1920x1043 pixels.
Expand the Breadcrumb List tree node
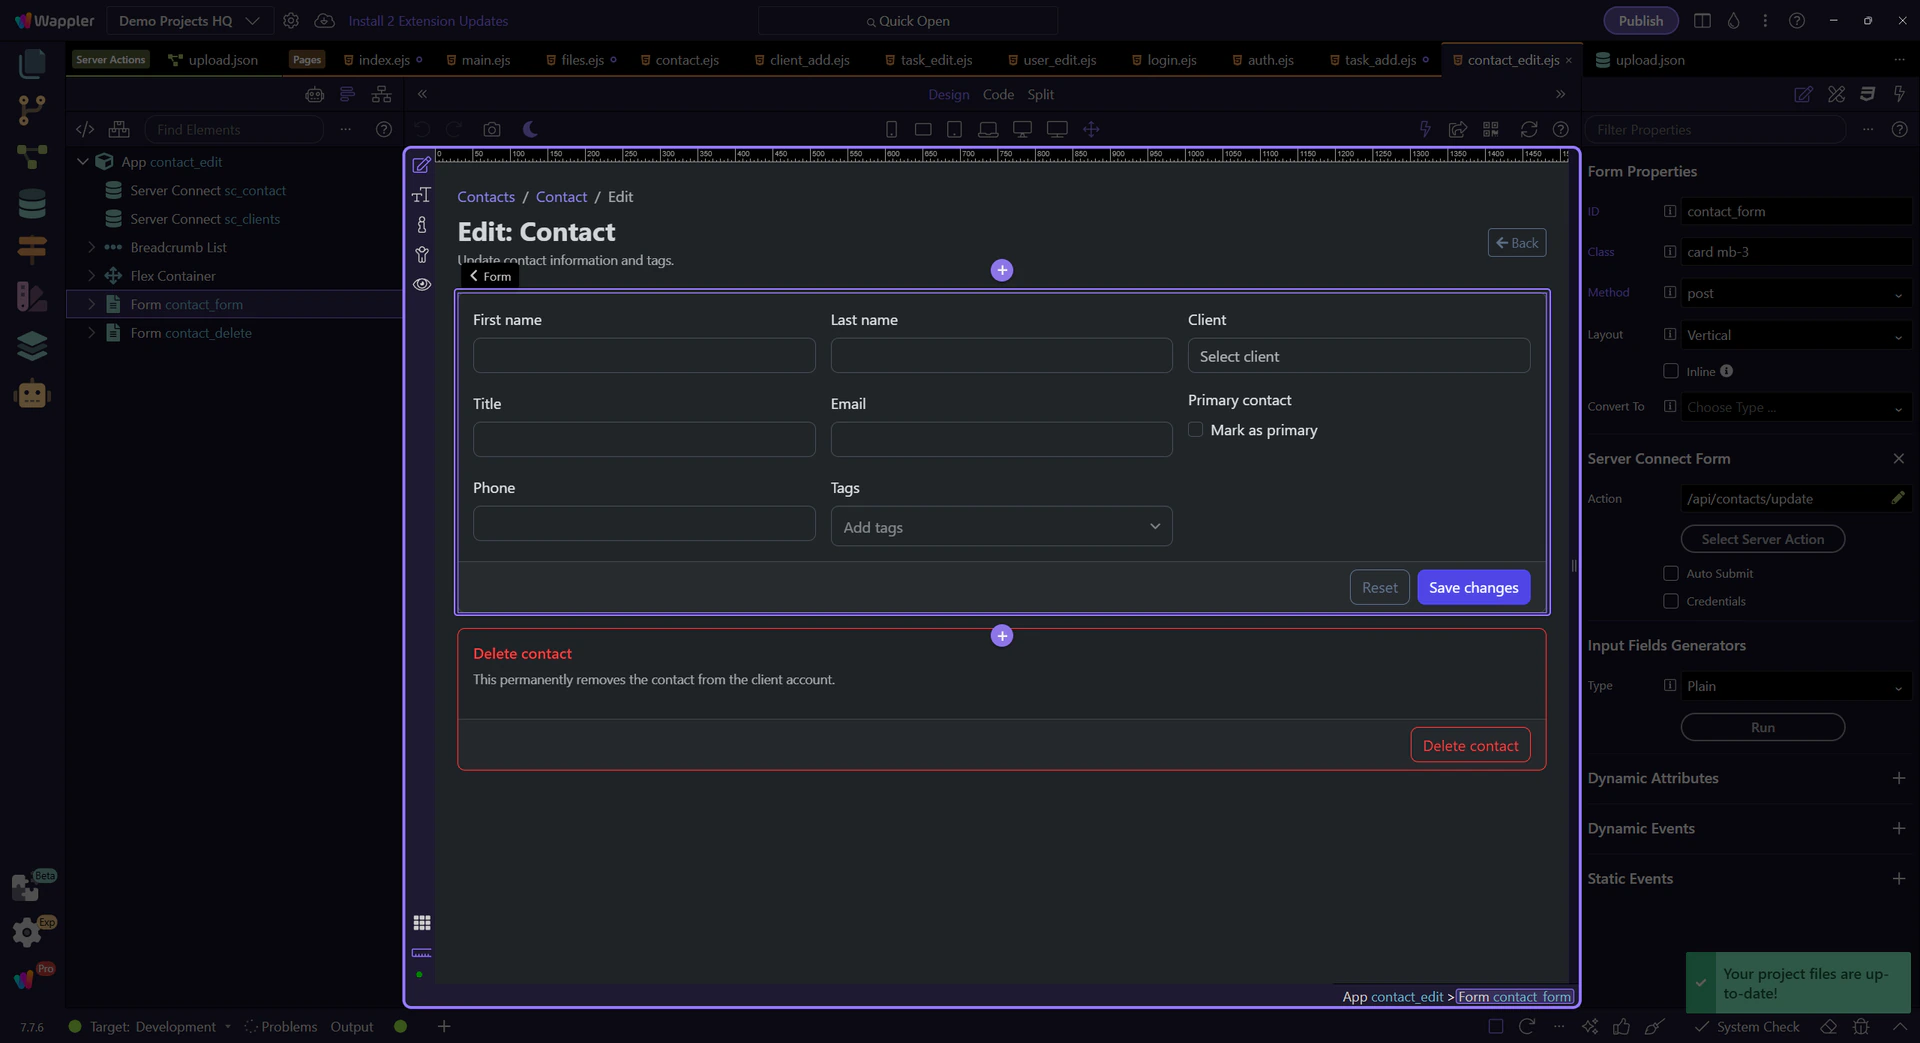(x=91, y=247)
